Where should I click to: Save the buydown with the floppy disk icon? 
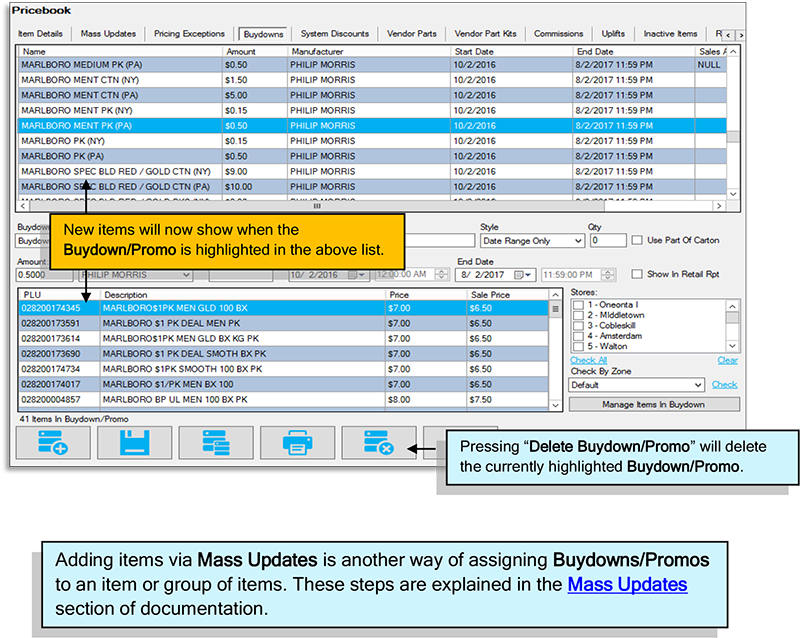[135, 443]
